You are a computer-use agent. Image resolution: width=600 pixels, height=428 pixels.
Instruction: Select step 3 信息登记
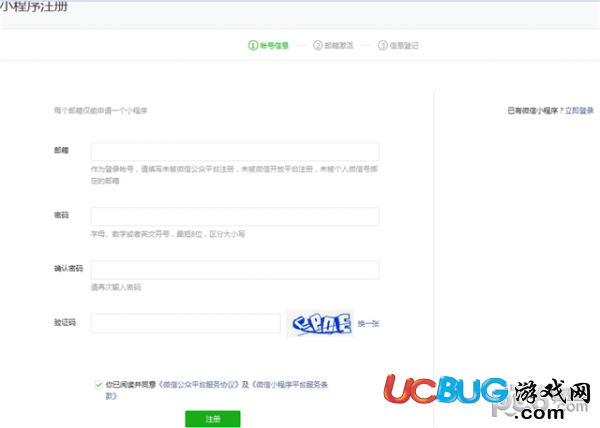tap(398, 46)
